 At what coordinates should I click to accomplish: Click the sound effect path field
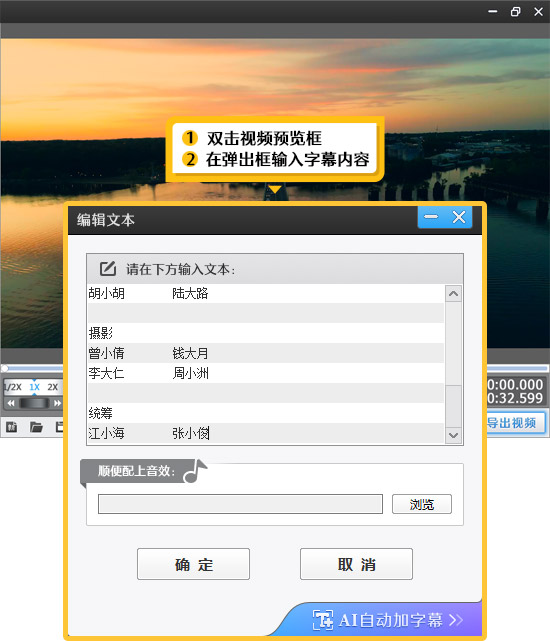pyautogui.click(x=240, y=504)
